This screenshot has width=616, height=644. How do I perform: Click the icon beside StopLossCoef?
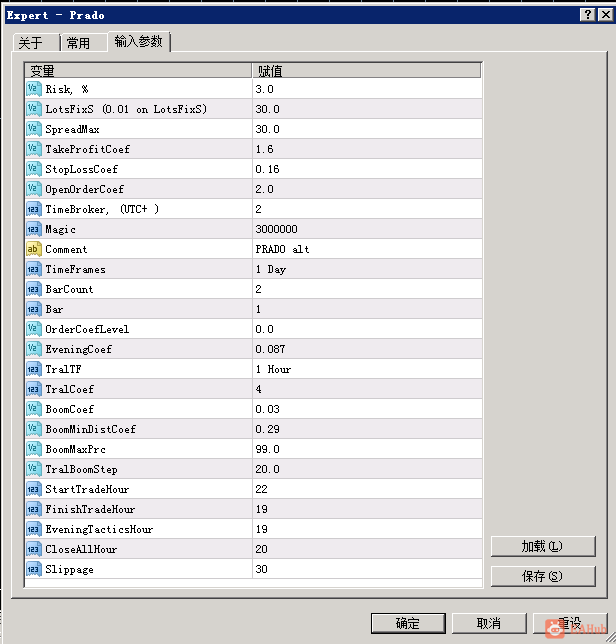click(x=34, y=169)
